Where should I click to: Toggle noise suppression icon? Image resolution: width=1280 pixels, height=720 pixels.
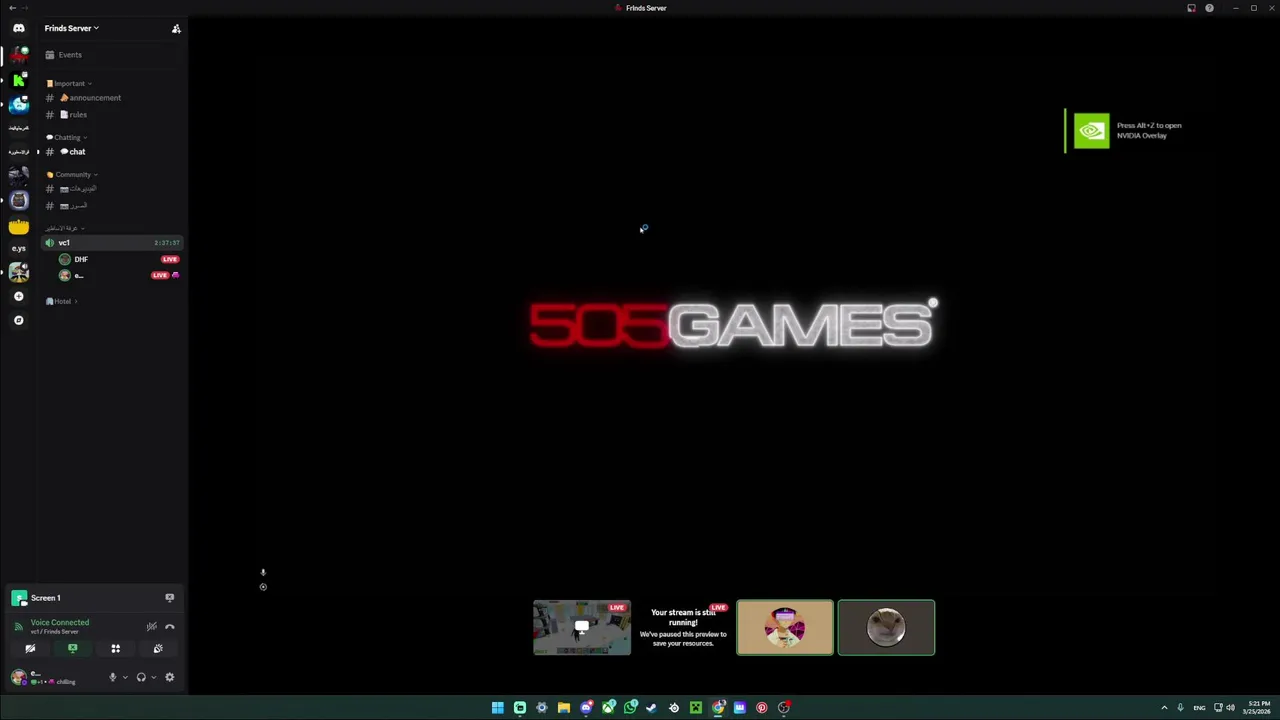coord(152,627)
